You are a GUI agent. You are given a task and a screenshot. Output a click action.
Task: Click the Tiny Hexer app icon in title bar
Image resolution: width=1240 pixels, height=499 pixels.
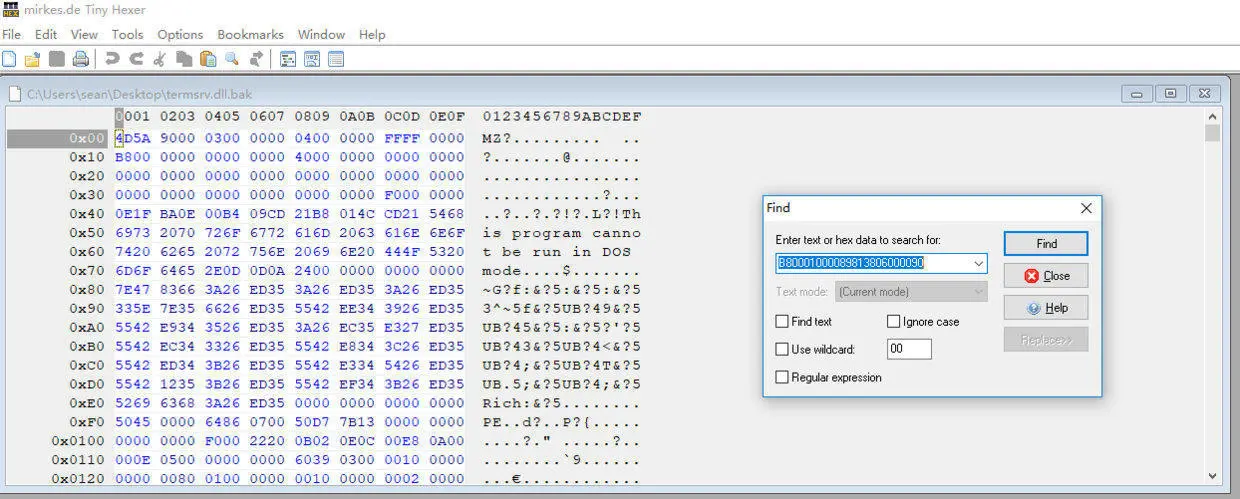click(11, 9)
